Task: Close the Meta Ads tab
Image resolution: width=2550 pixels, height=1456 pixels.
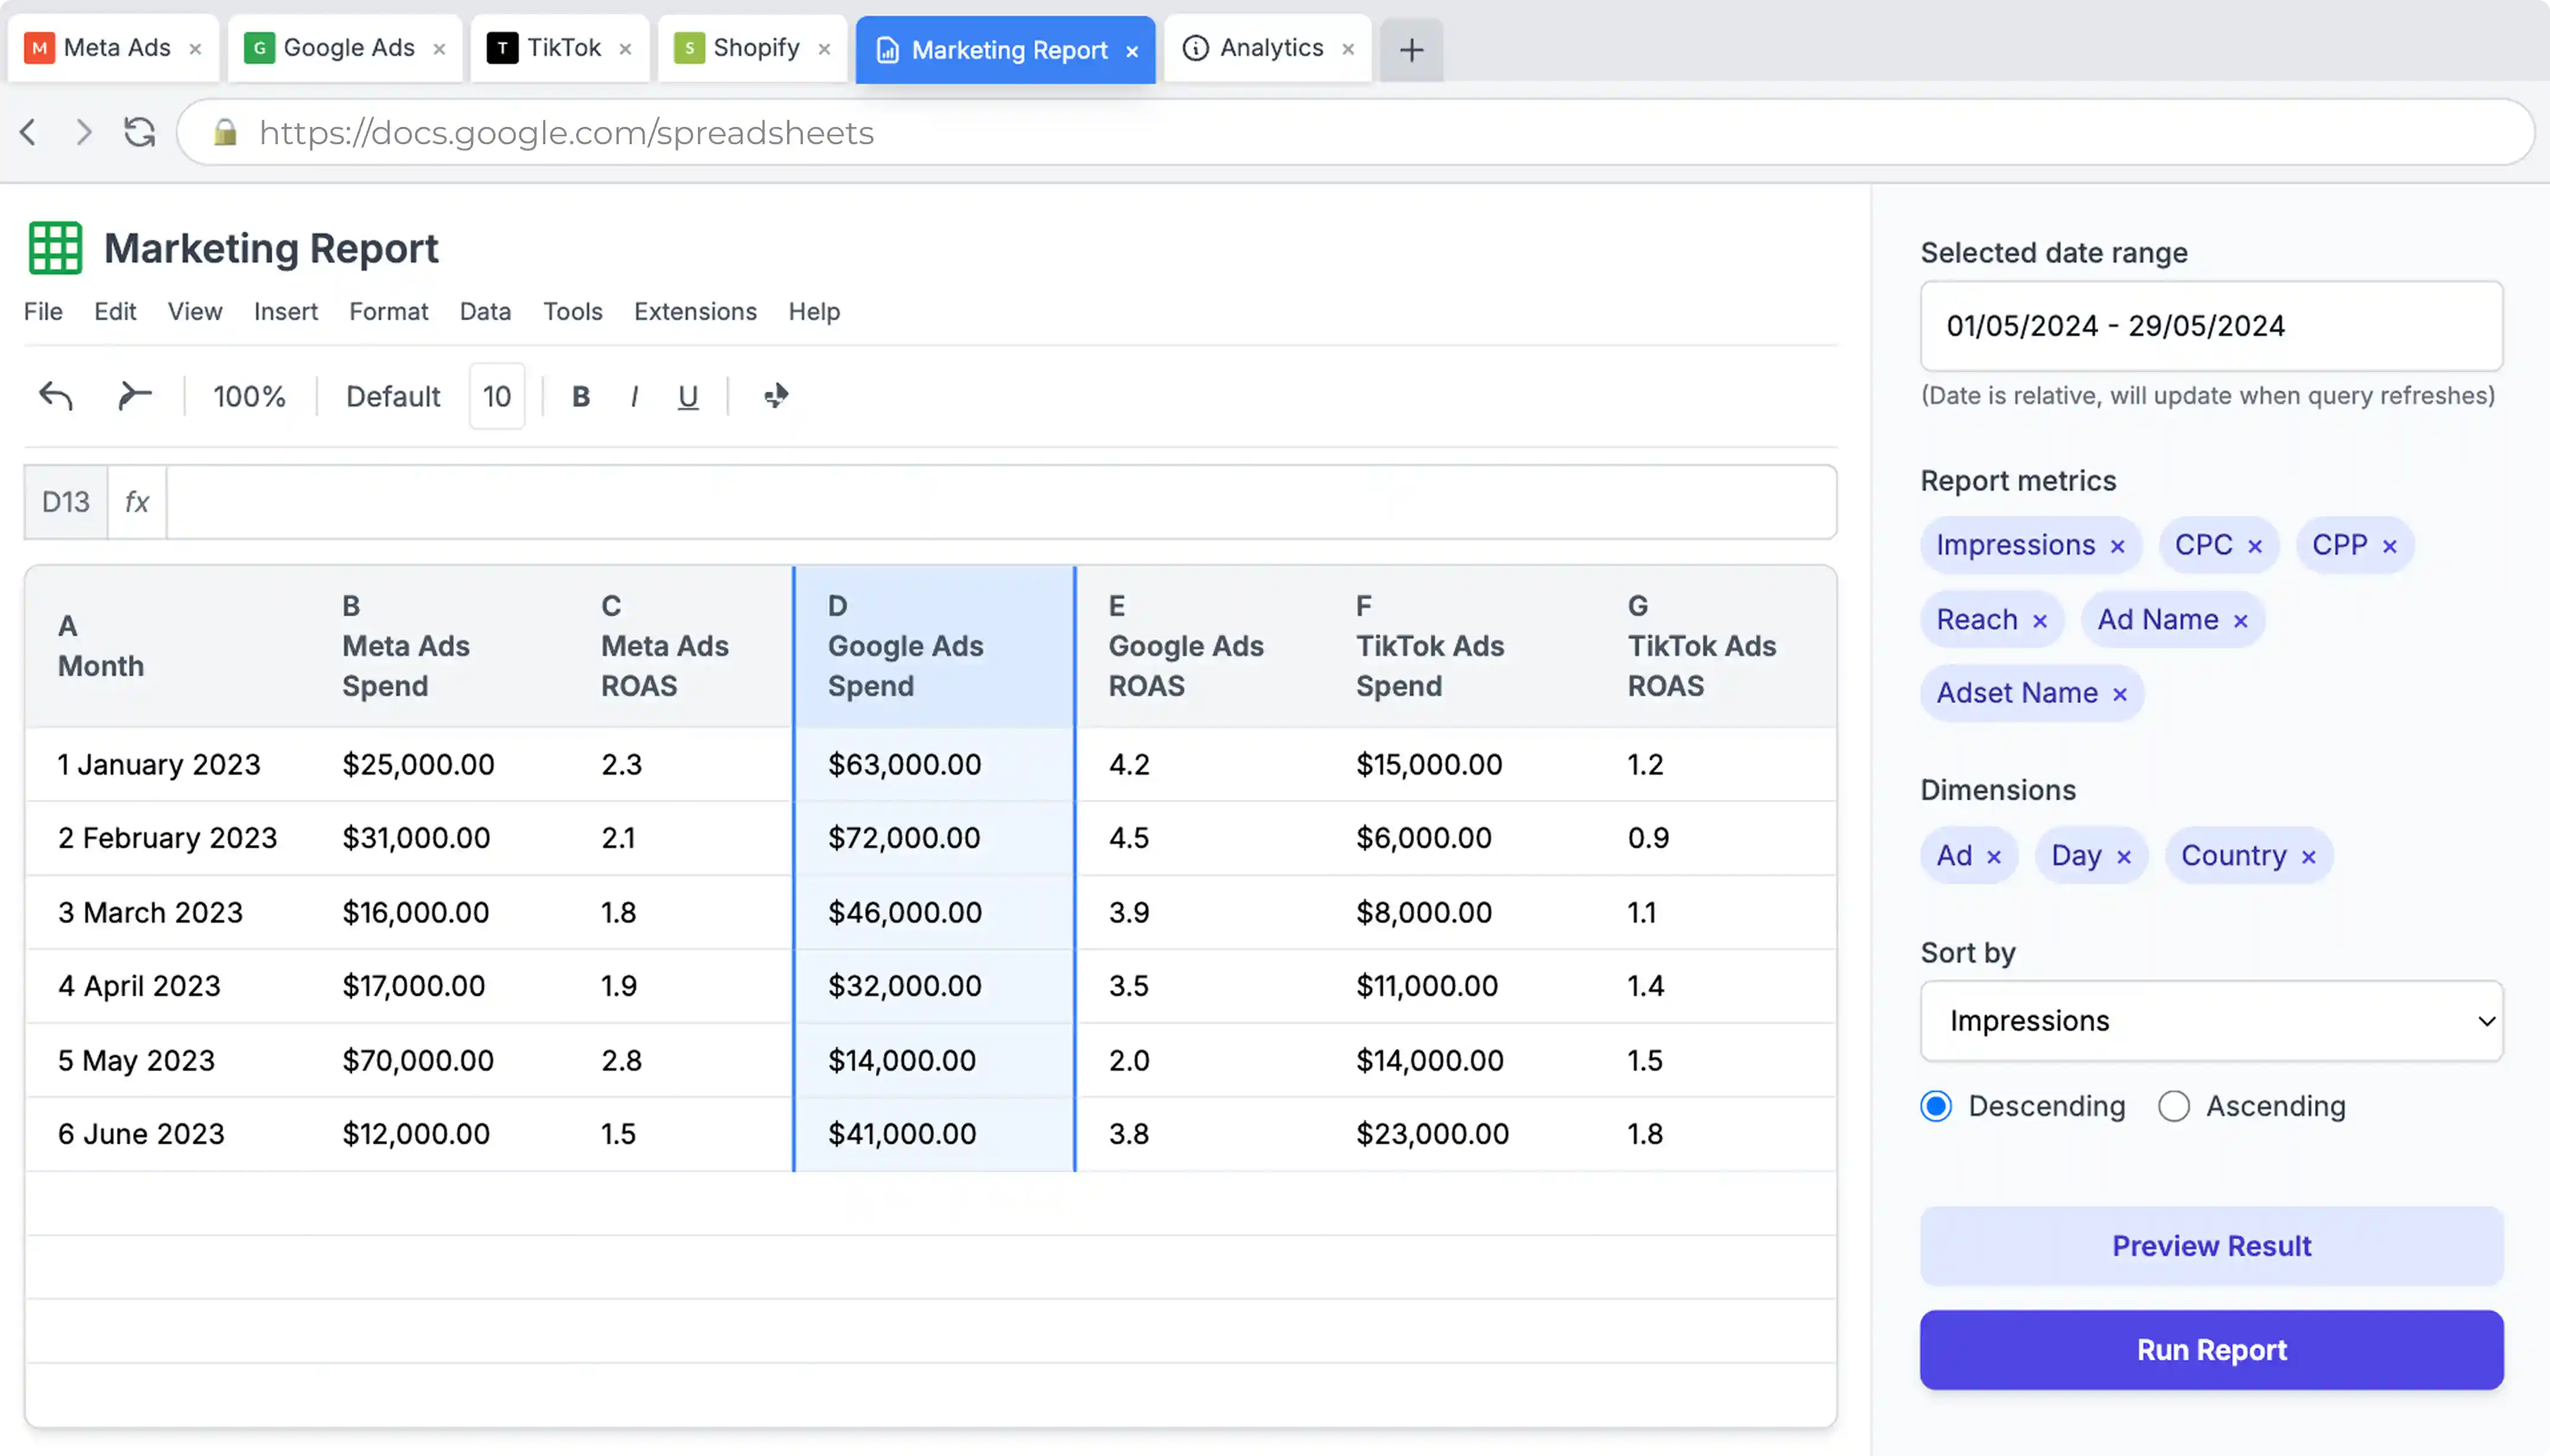Action: 195,49
